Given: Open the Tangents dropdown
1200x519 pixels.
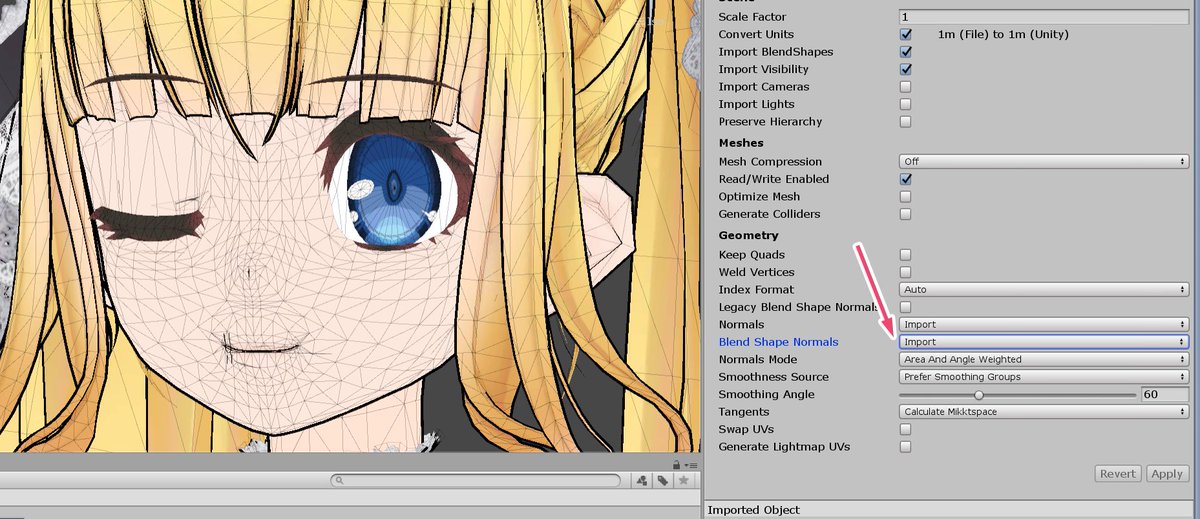Looking at the screenshot, I should coord(1044,412).
